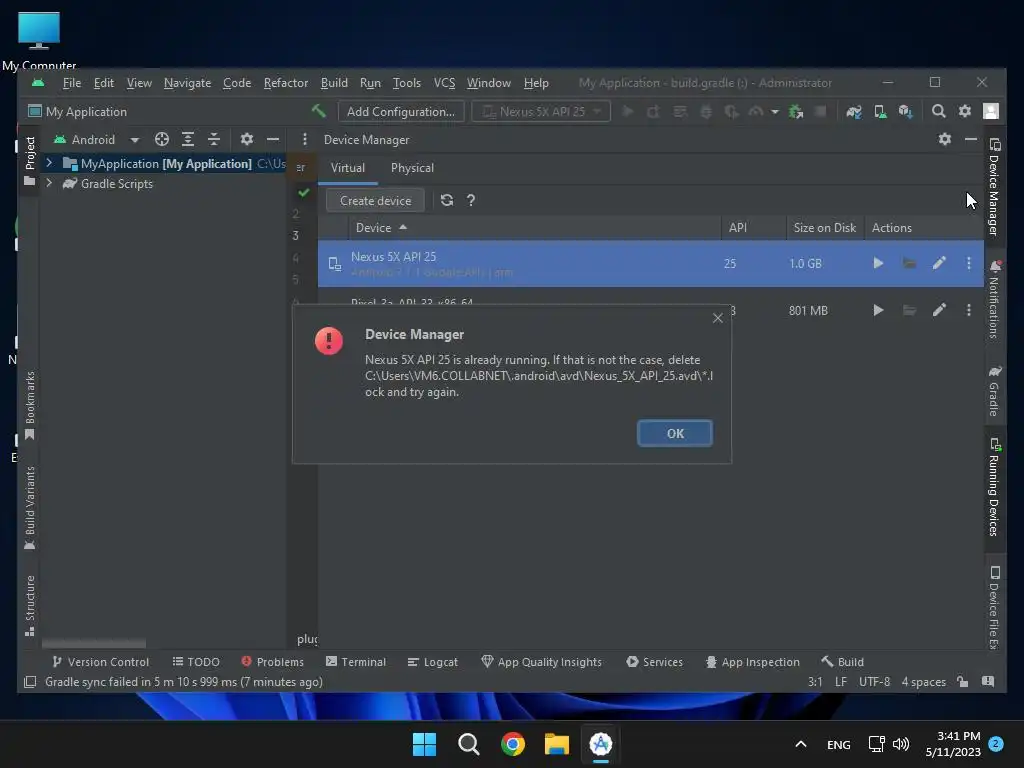Expand the Gradle Scripts tree node
1024x768 pixels.
(49, 184)
